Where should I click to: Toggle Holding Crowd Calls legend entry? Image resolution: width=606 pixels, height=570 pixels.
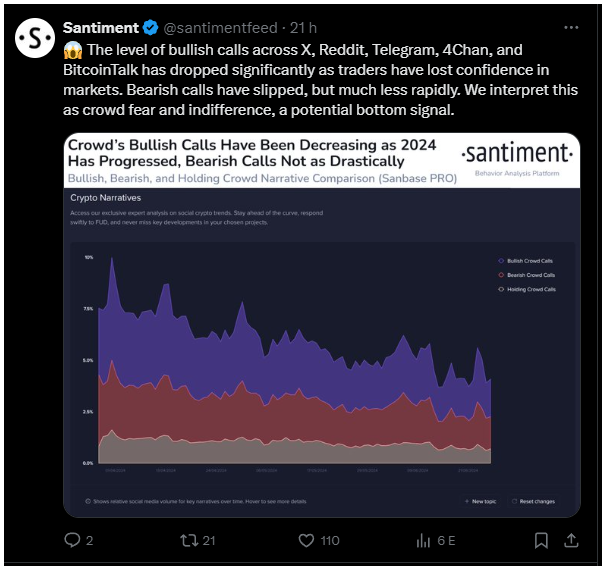(x=527, y=289)
